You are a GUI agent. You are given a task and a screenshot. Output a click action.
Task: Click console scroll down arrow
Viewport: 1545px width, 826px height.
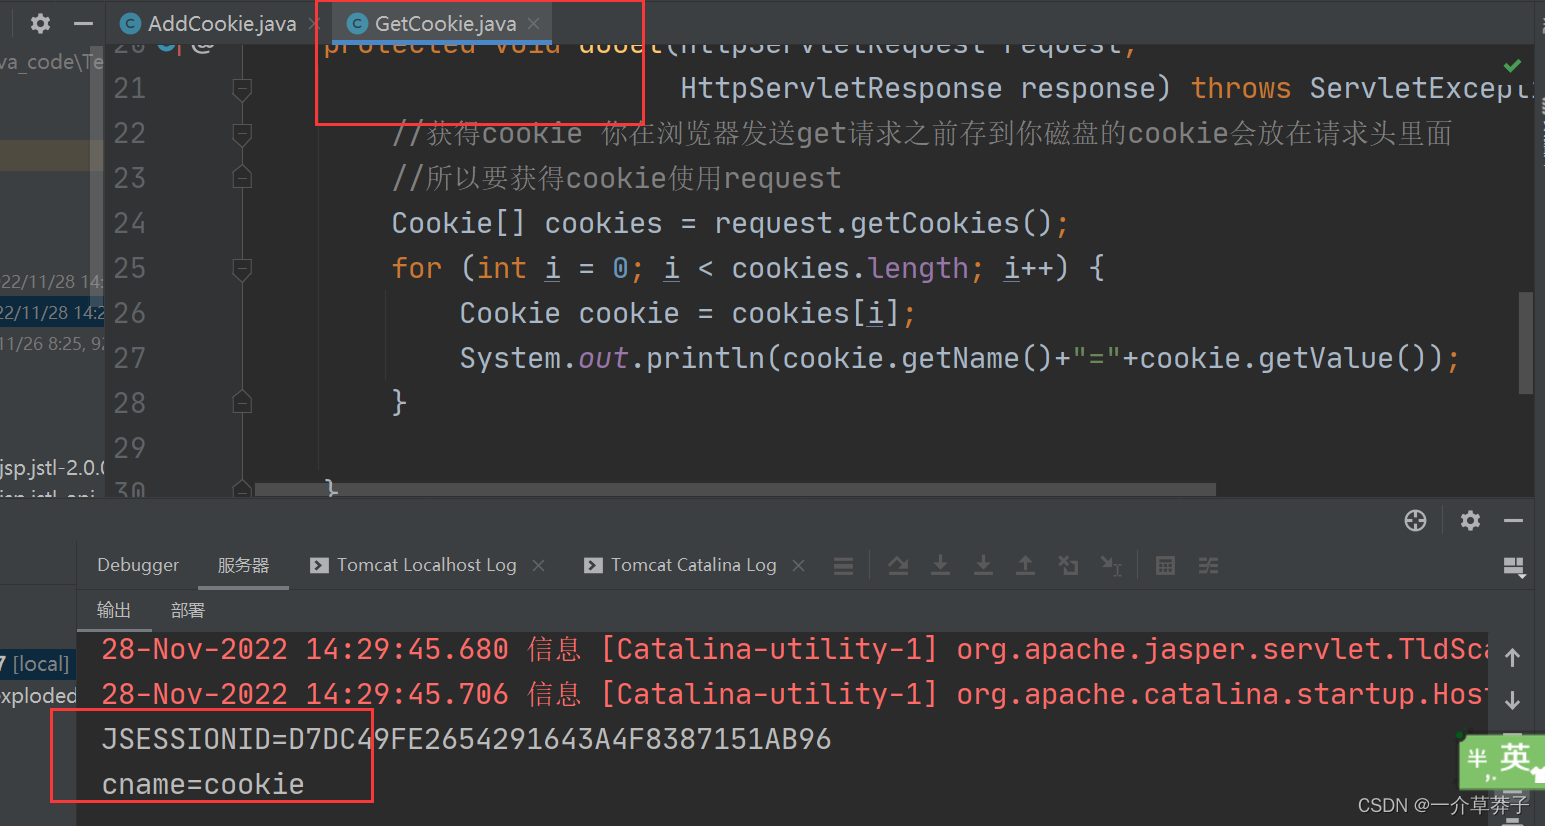[x=1512, y=700]
